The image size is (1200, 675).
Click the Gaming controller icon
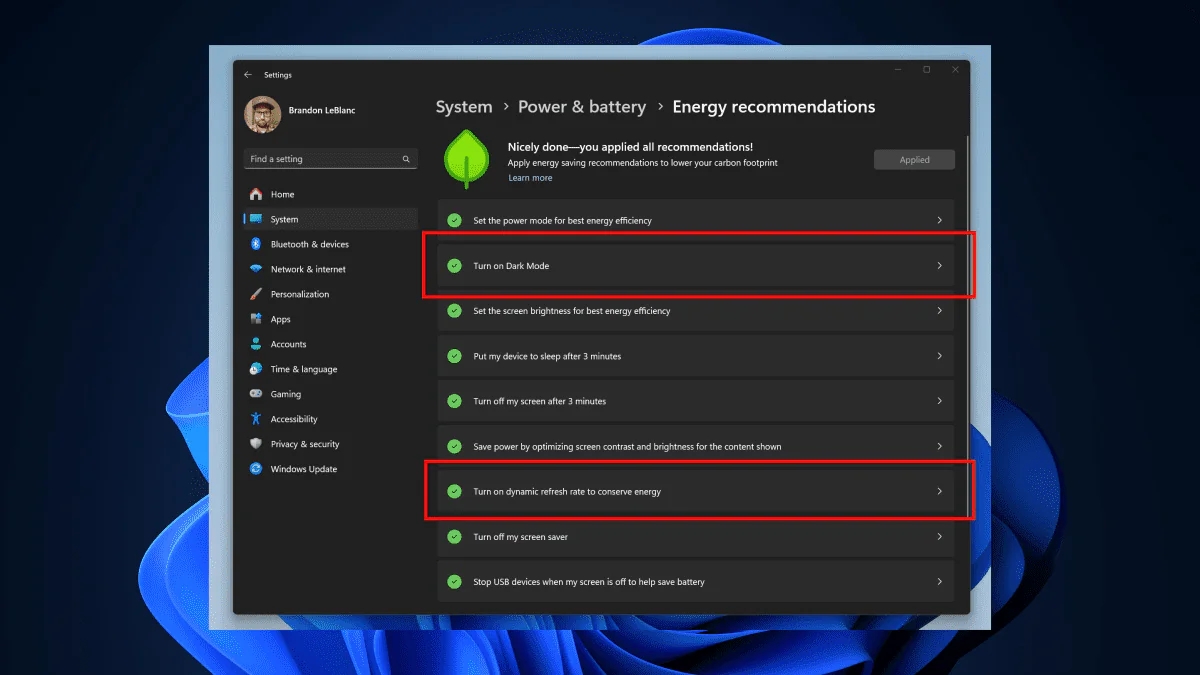click(256, 394)
